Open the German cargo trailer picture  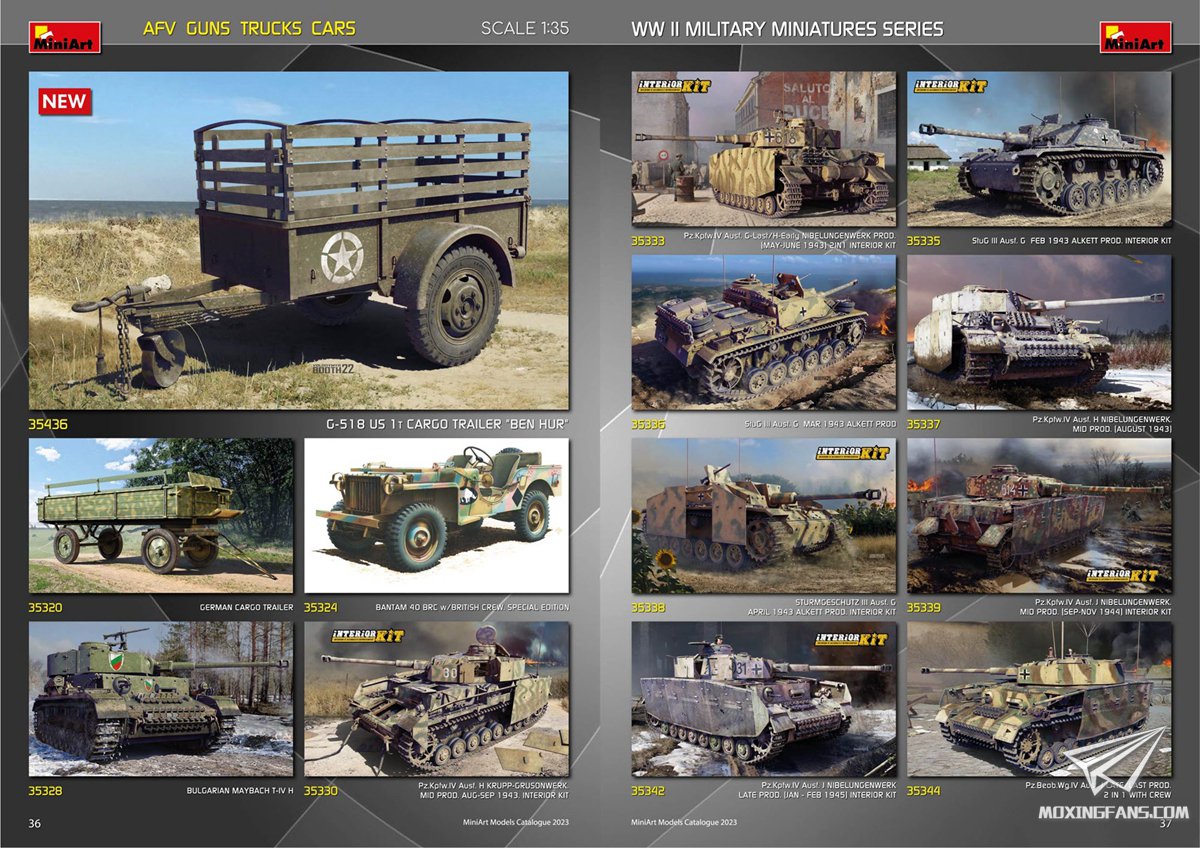click(x=161, y=516)
